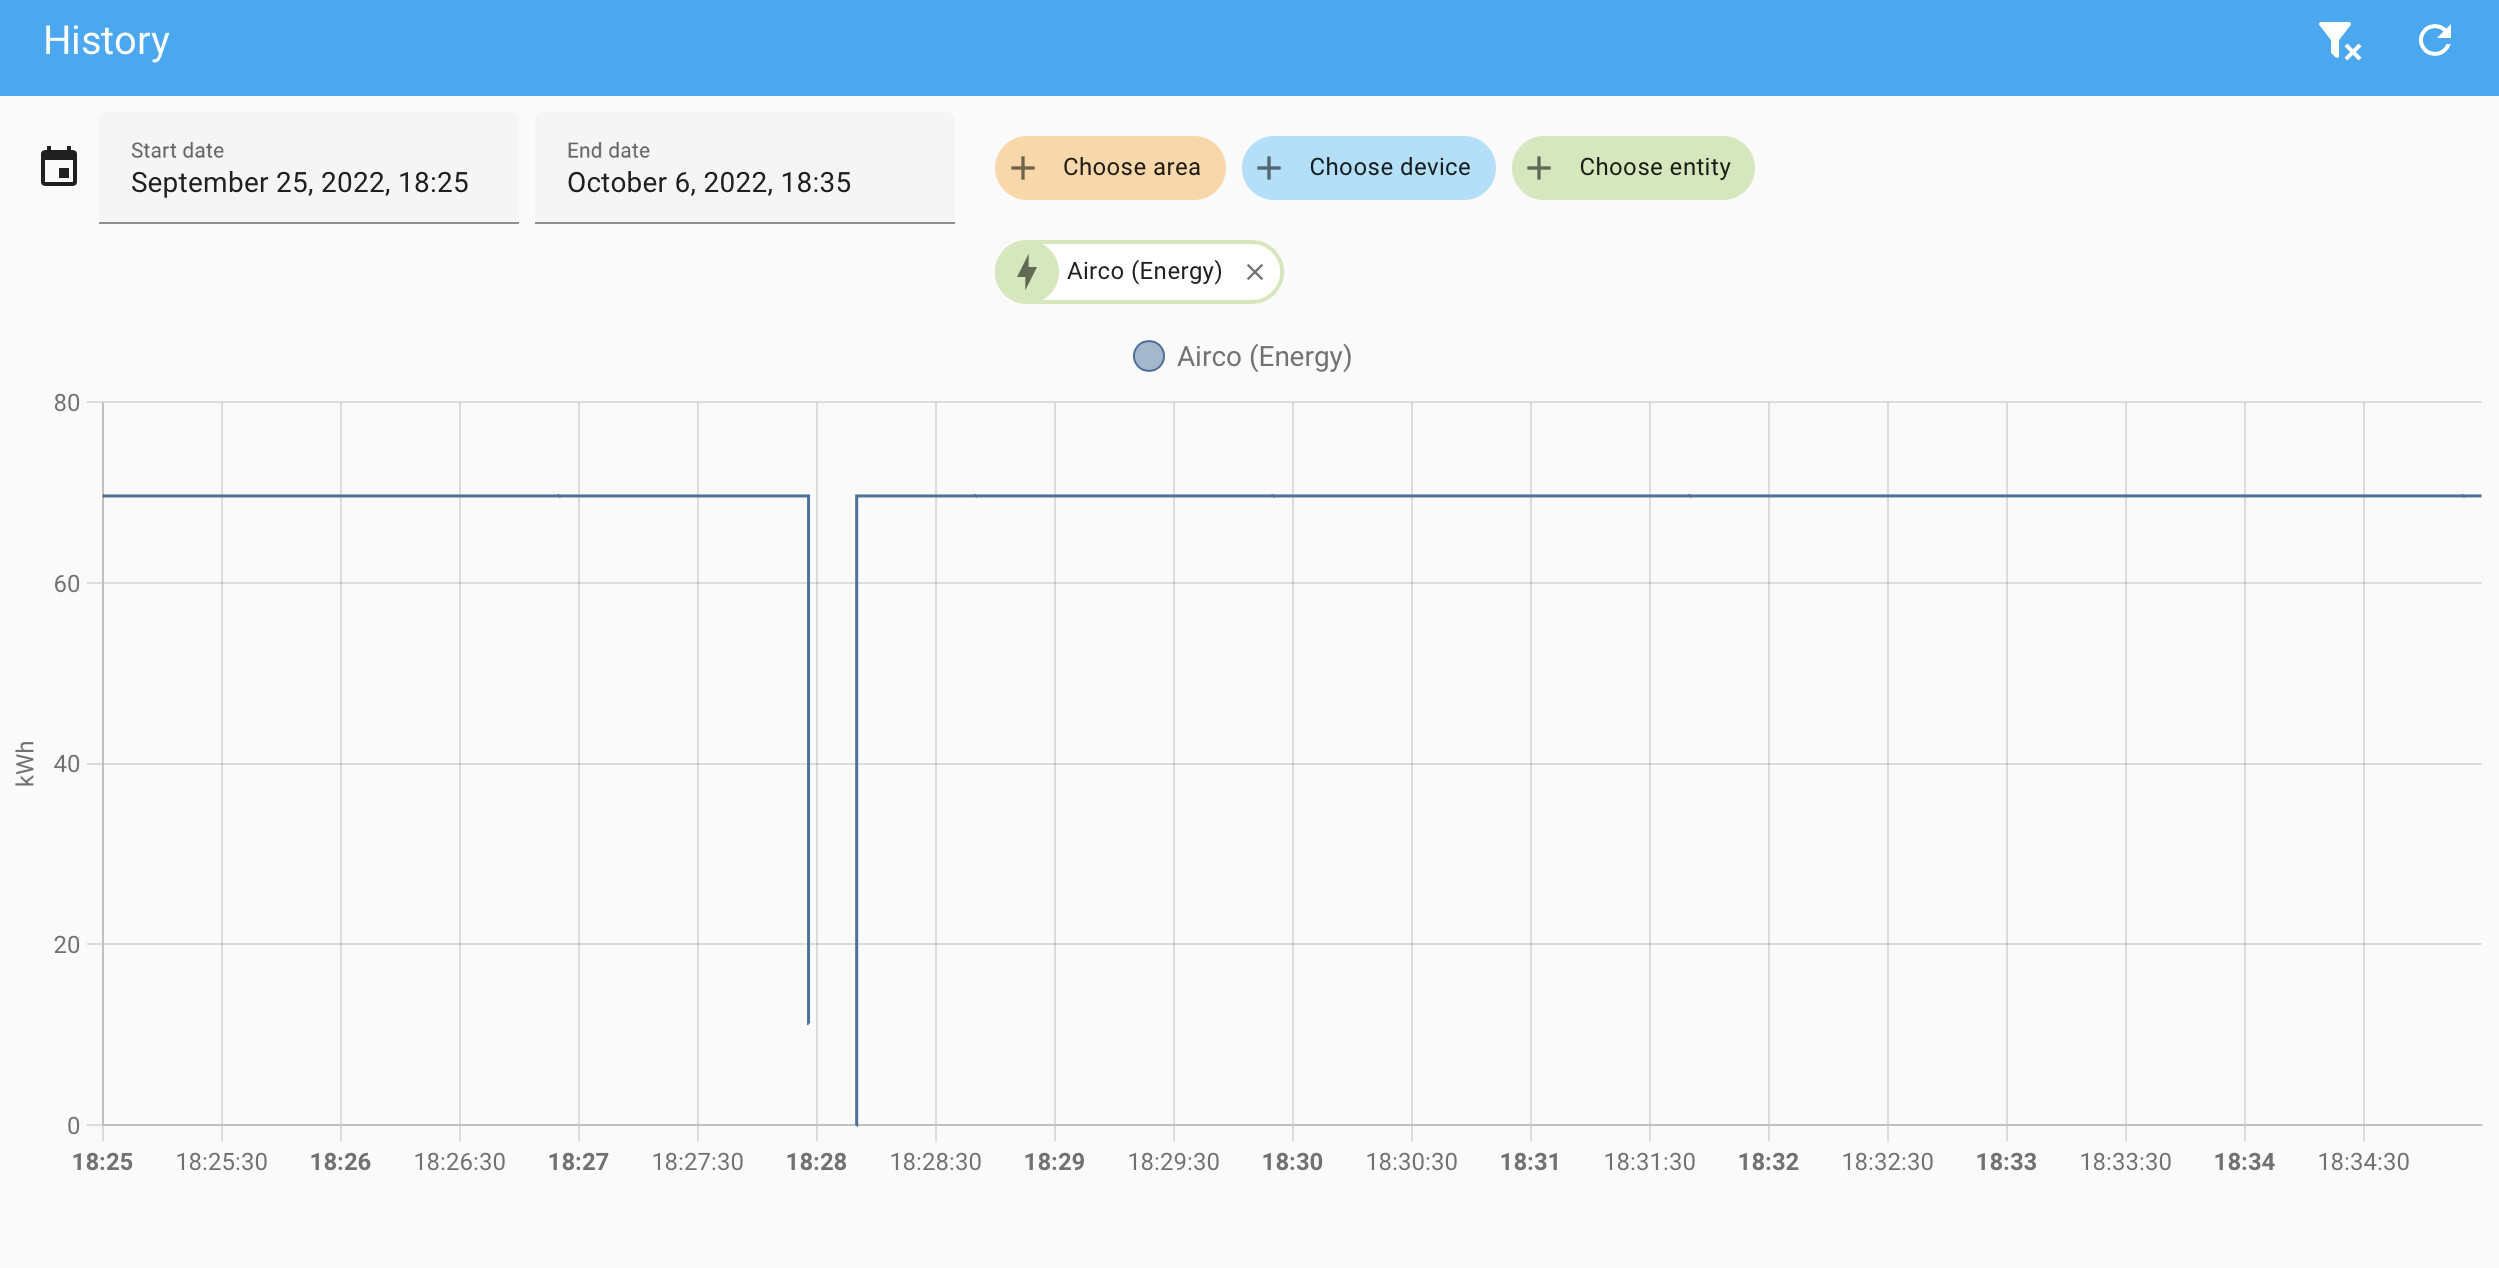Screen dimensions: 2499x1268
Task: Click the calendar icon
Action: point(59,167)
